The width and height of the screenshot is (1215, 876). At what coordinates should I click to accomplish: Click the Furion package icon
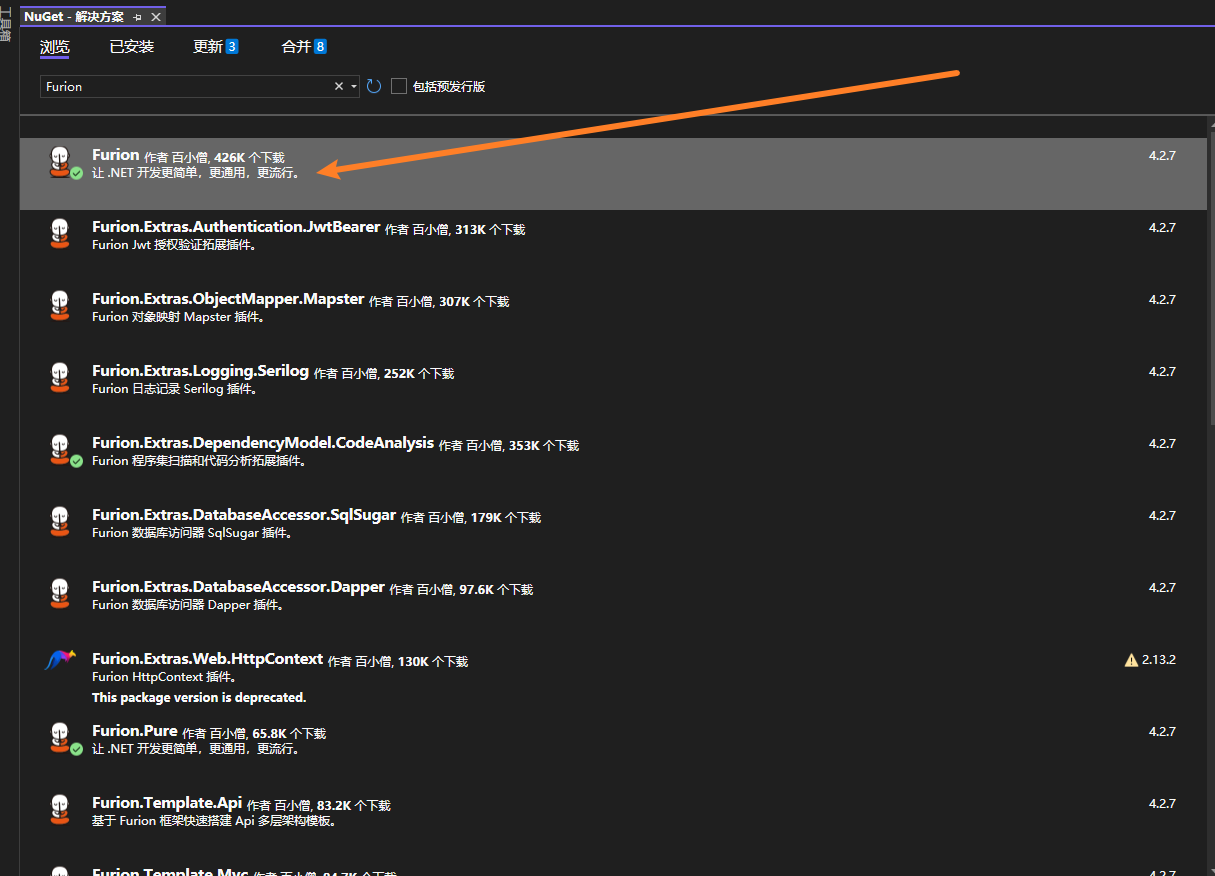[x=61, y=161]
